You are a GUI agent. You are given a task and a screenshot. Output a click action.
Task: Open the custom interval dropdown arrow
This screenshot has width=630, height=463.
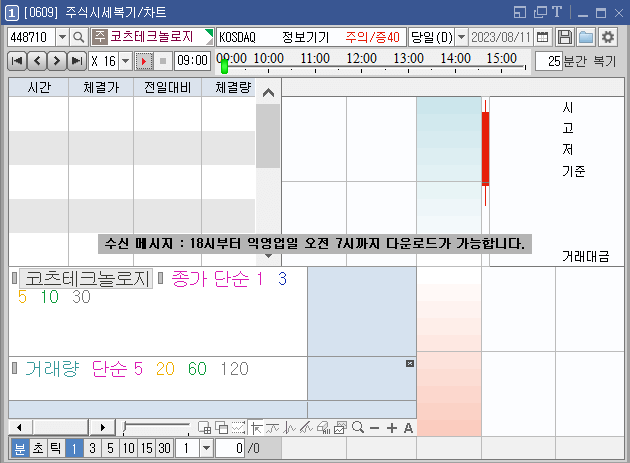pos(206,448)
